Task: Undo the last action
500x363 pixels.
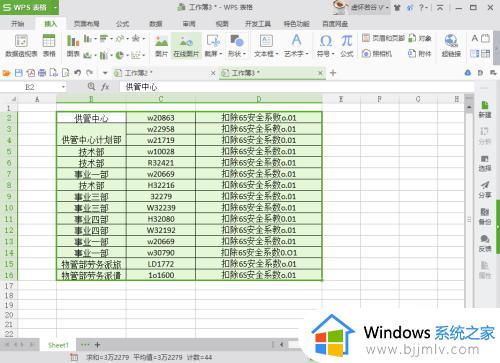Action: [x=78, y=72]
